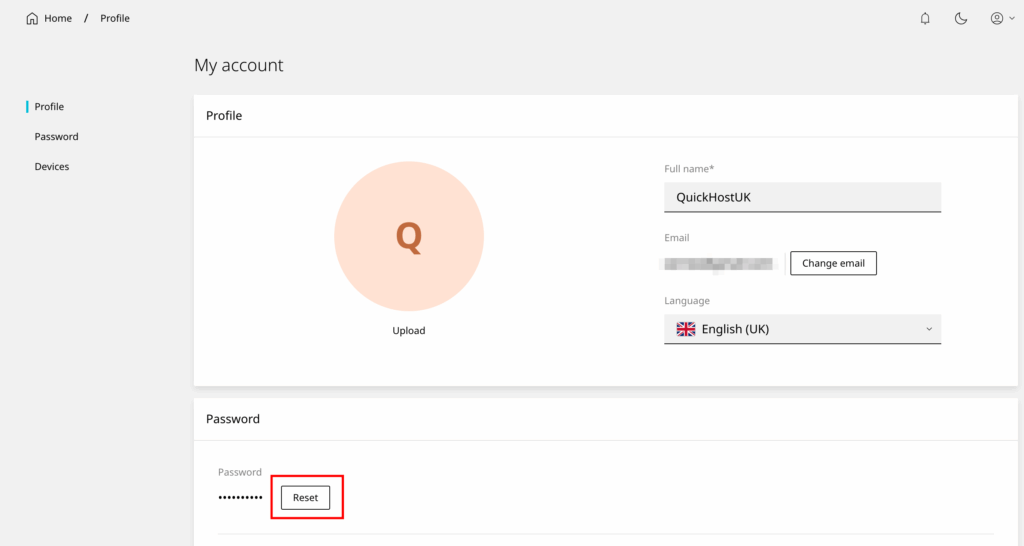The width and height of the screenshot is (1024, 546).
Task: Click the Profile card header
Action: (x=224, y=116)
